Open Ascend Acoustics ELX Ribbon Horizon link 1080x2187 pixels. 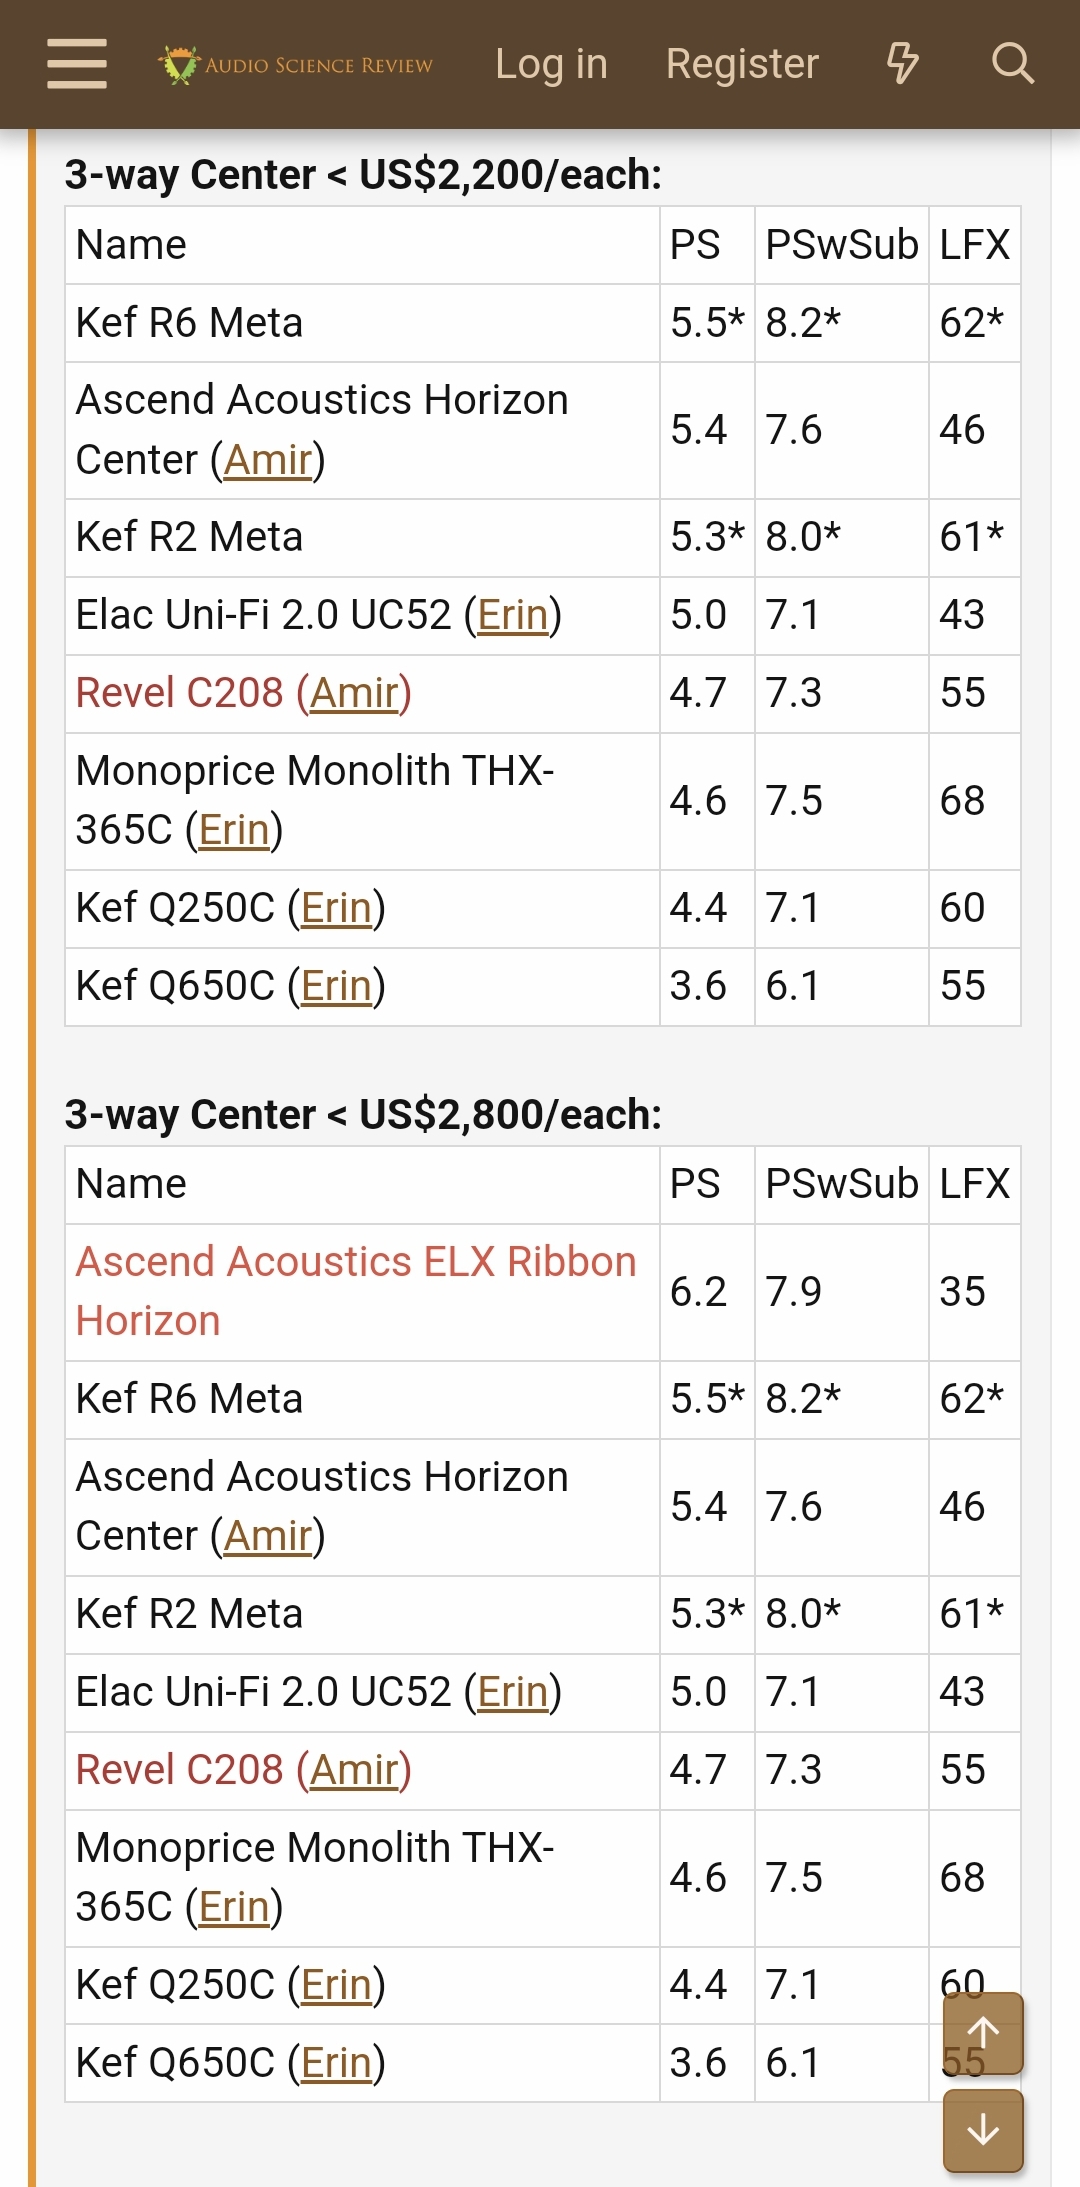356,1291
